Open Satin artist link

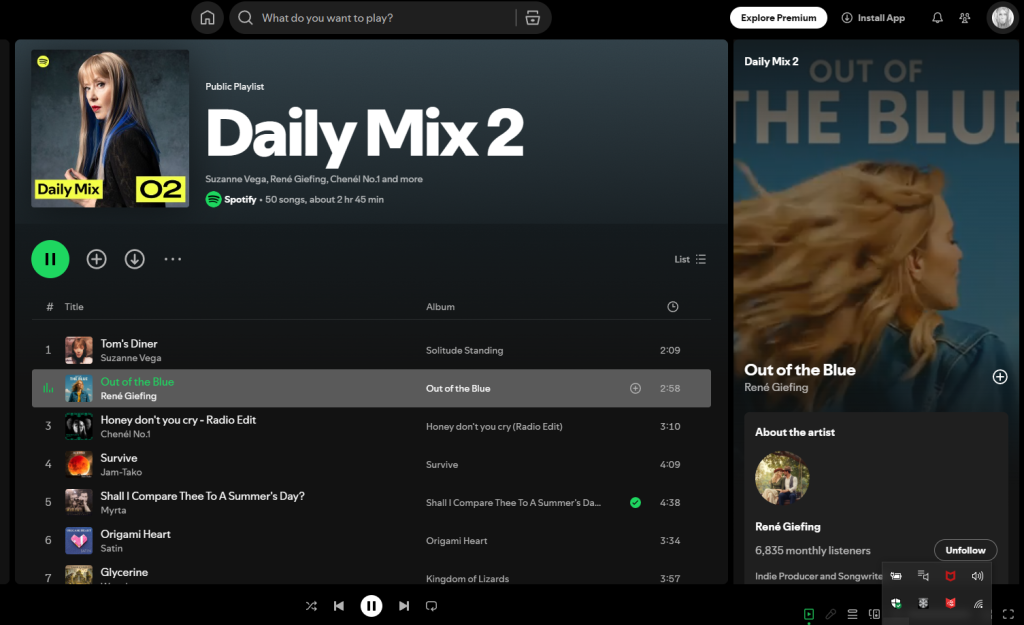pos(111,549)
